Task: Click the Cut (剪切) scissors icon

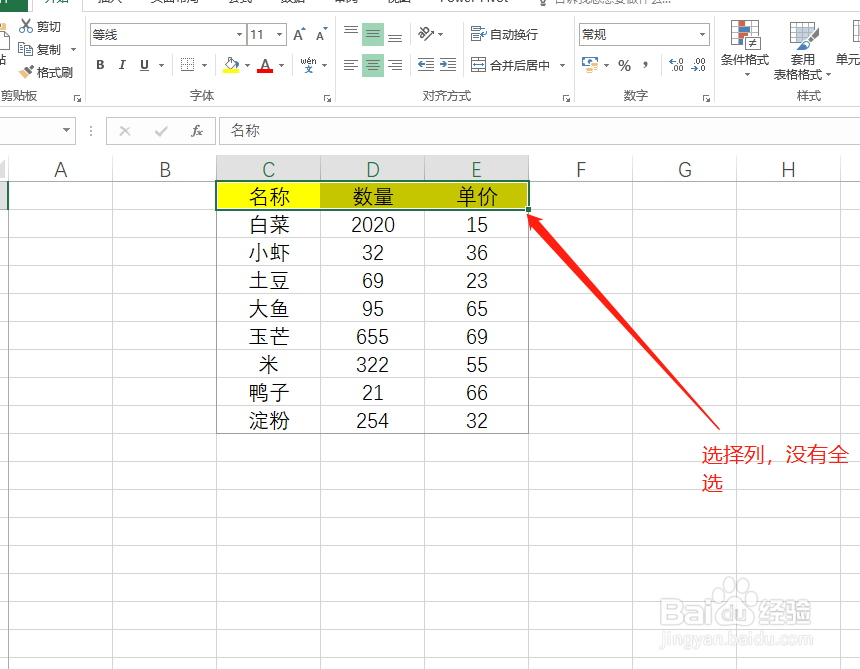Action: coord(26,26)
